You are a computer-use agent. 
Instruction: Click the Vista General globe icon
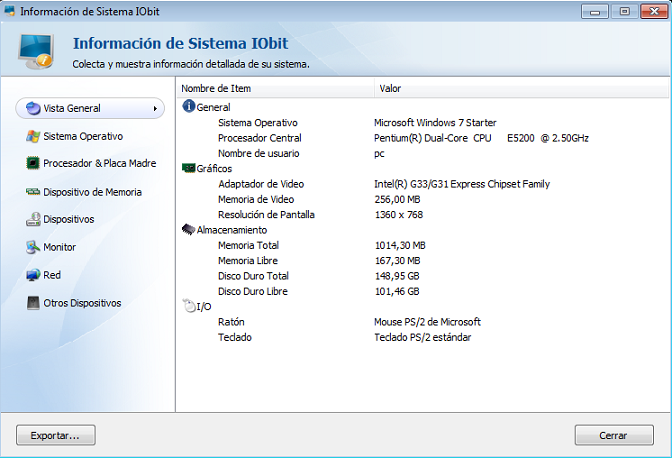click(x=33, y=108)
